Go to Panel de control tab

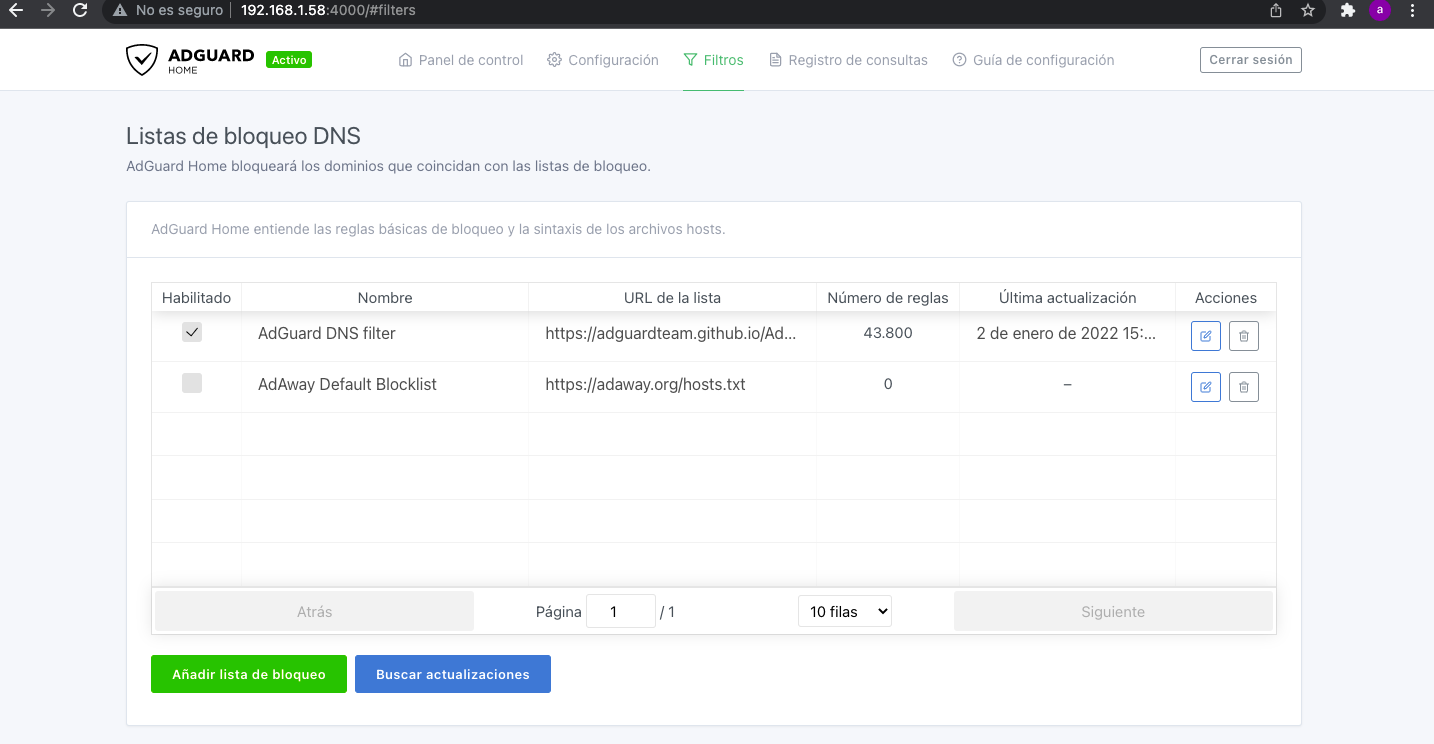pos(461,60)
